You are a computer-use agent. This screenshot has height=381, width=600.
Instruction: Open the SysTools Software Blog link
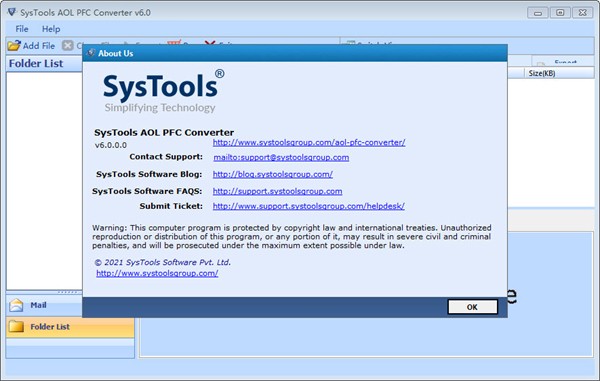pos(272,174)
